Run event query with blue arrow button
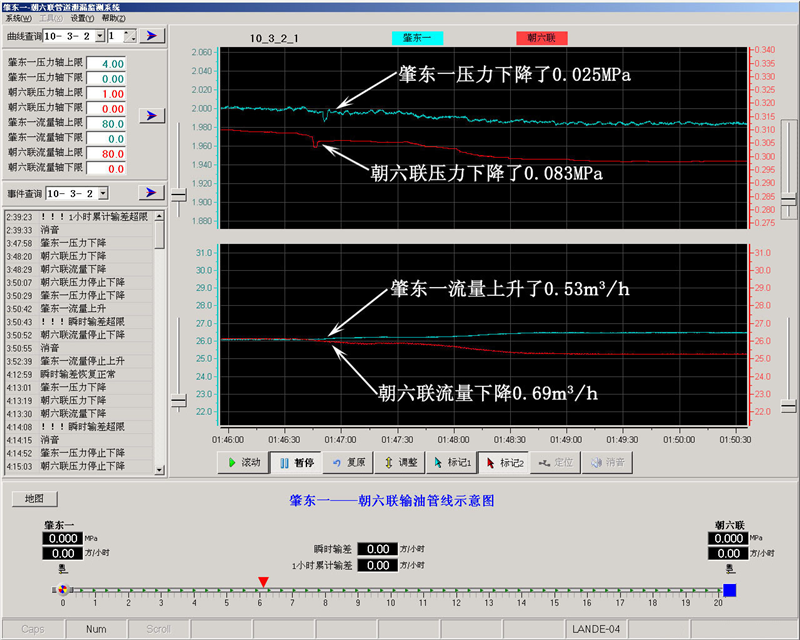Viewport: 800px width, 640px height. (x=152, y=192)
